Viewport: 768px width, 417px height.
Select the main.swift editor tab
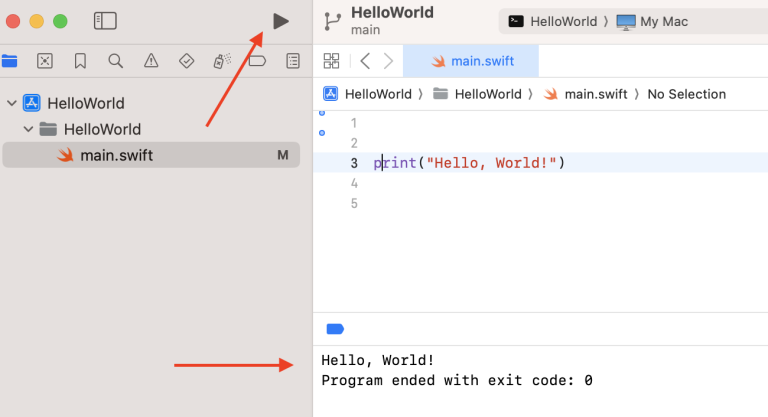pos(471,61)
